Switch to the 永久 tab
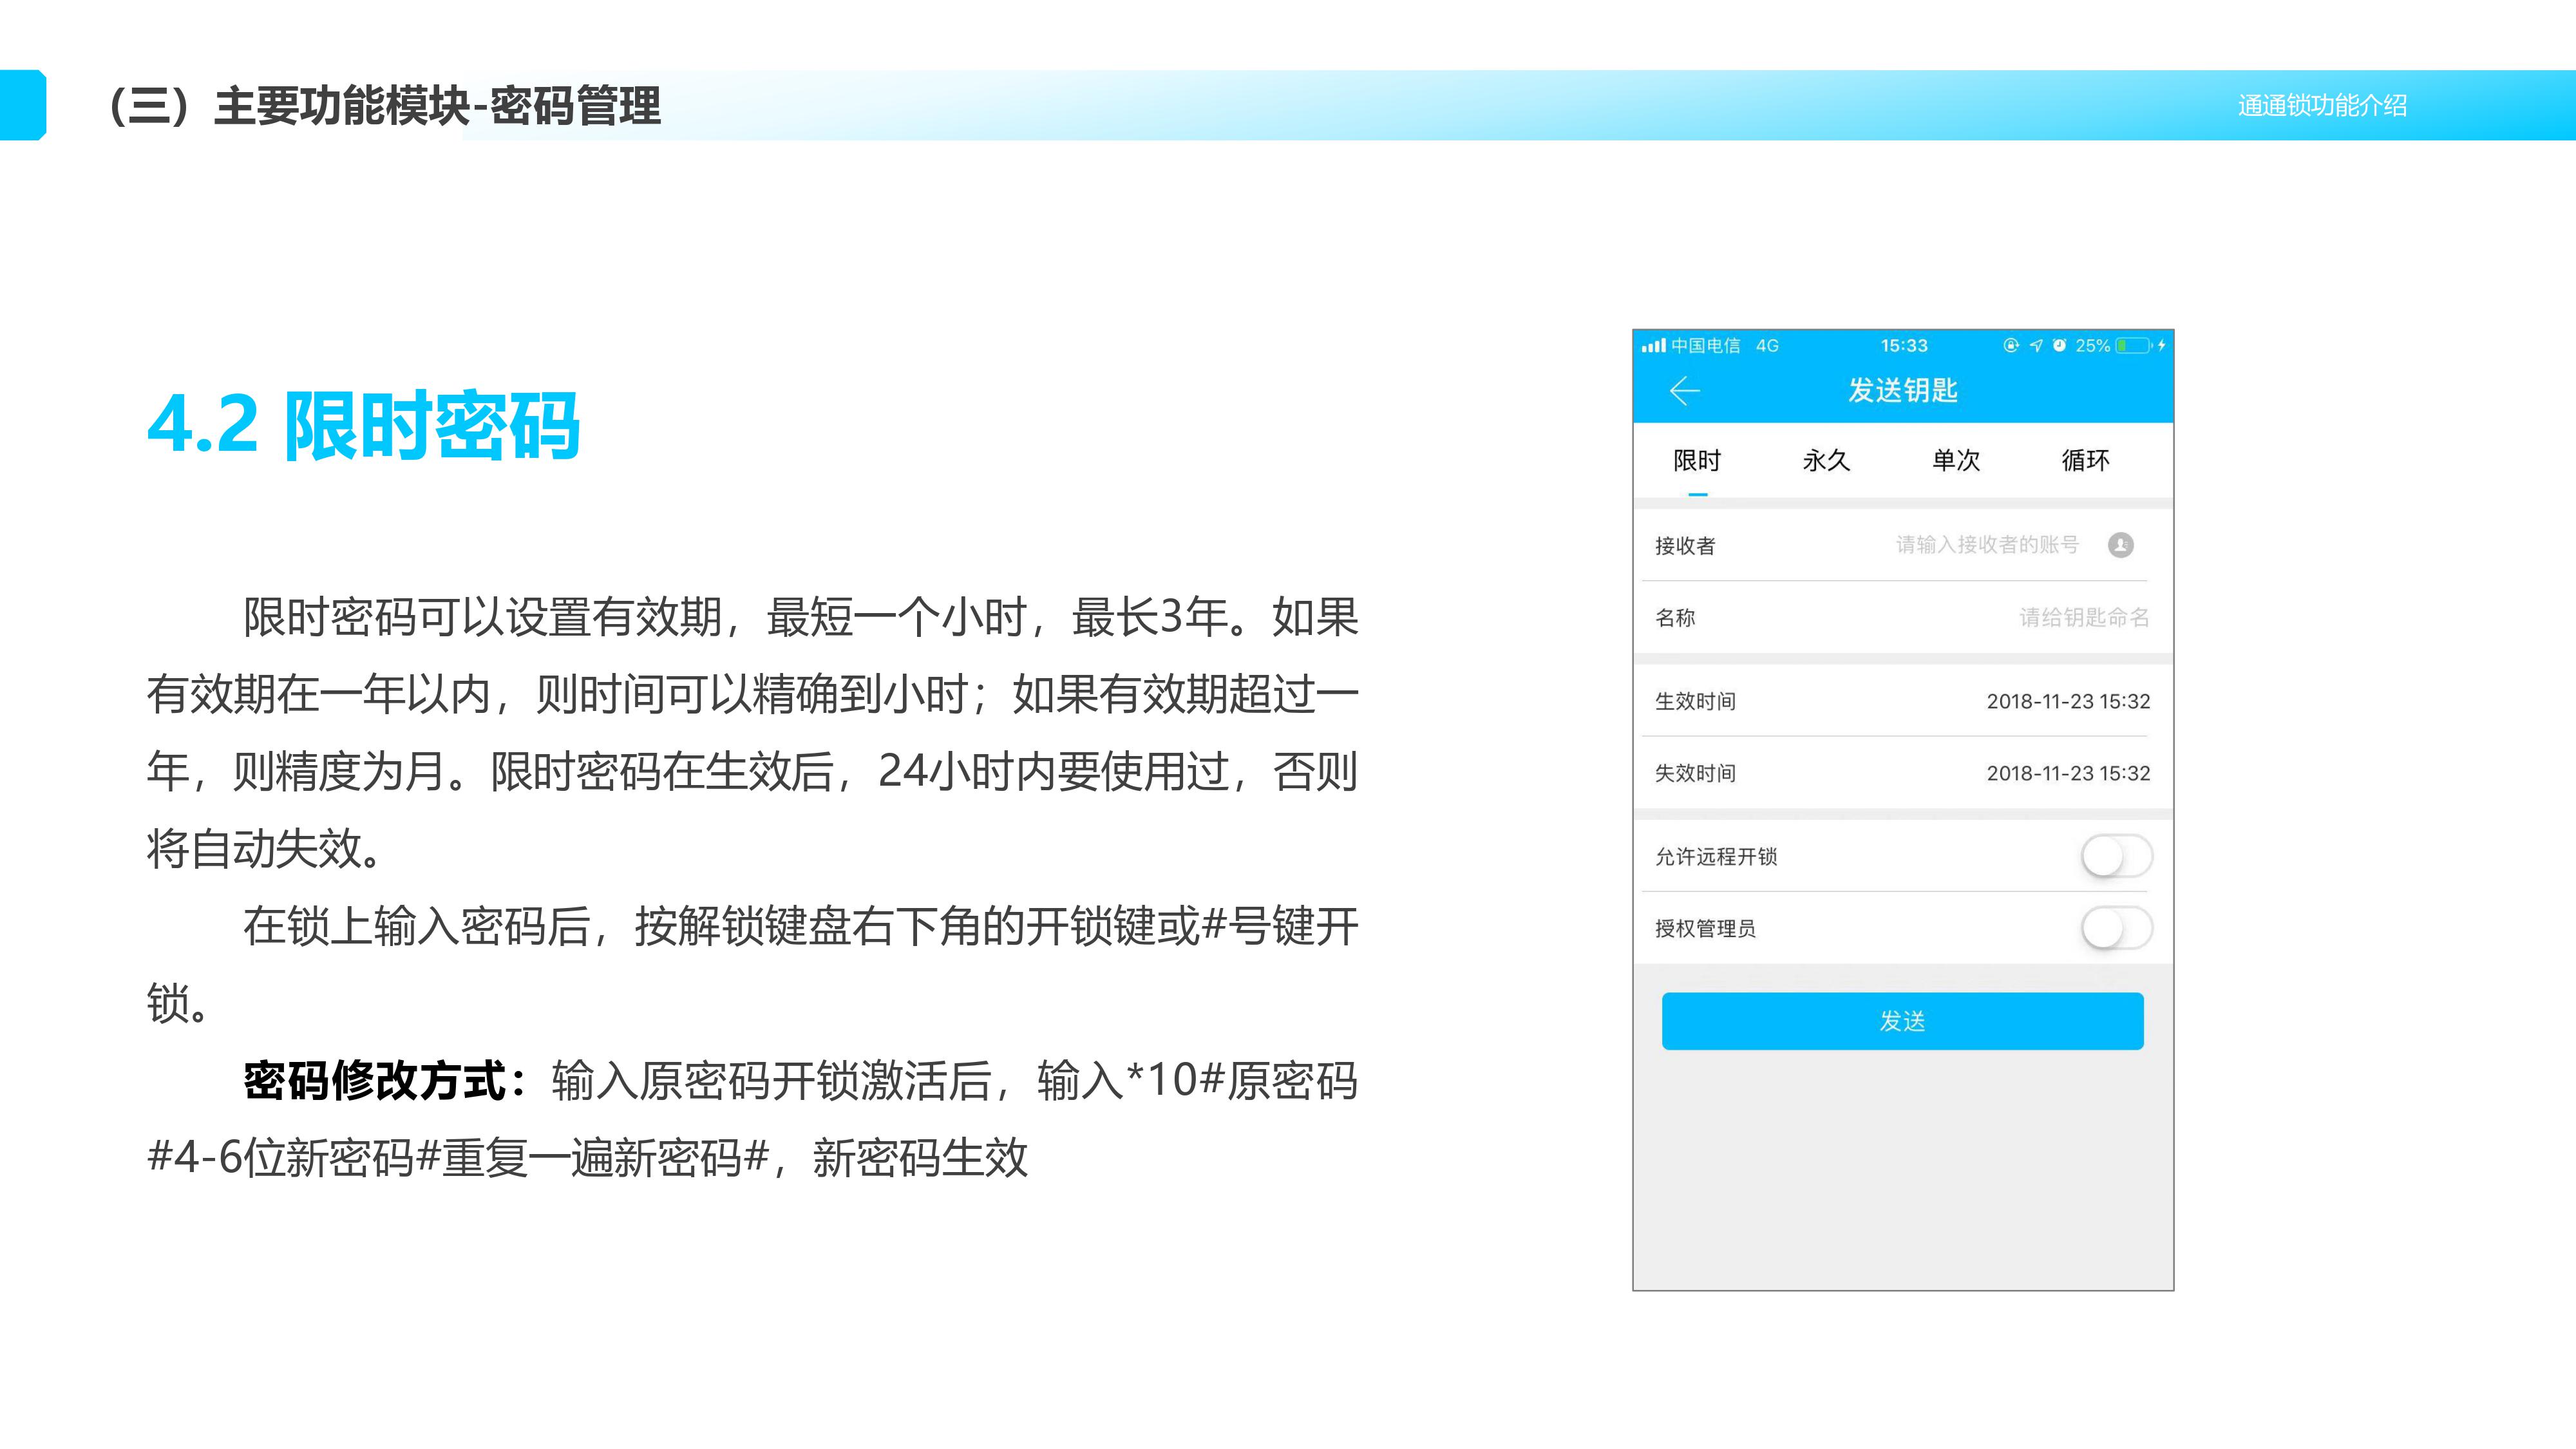This screenshot has width=2576, height=1449. 1826,461
